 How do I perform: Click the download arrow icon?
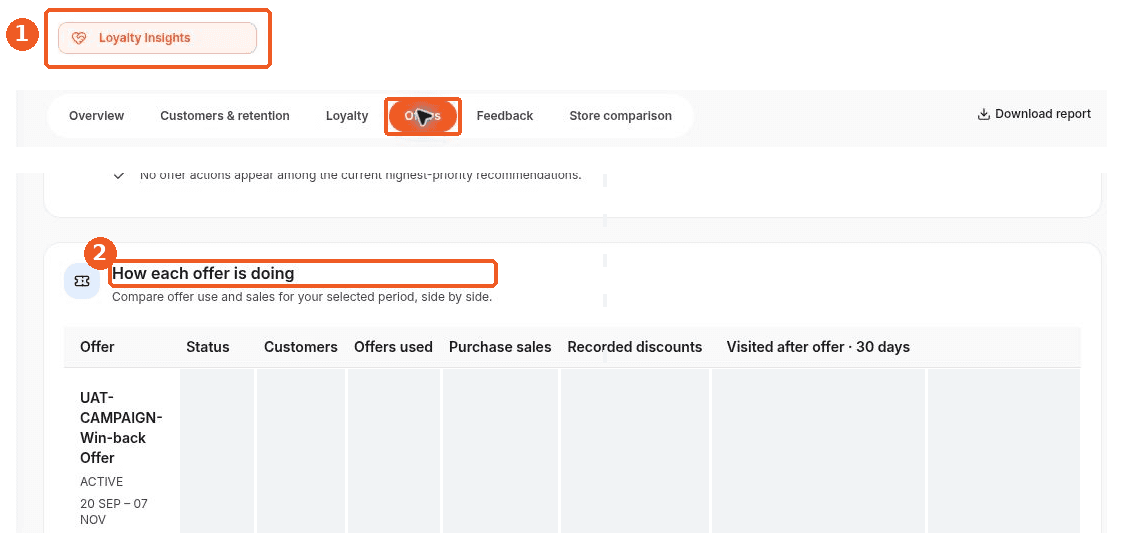[984, 114]
